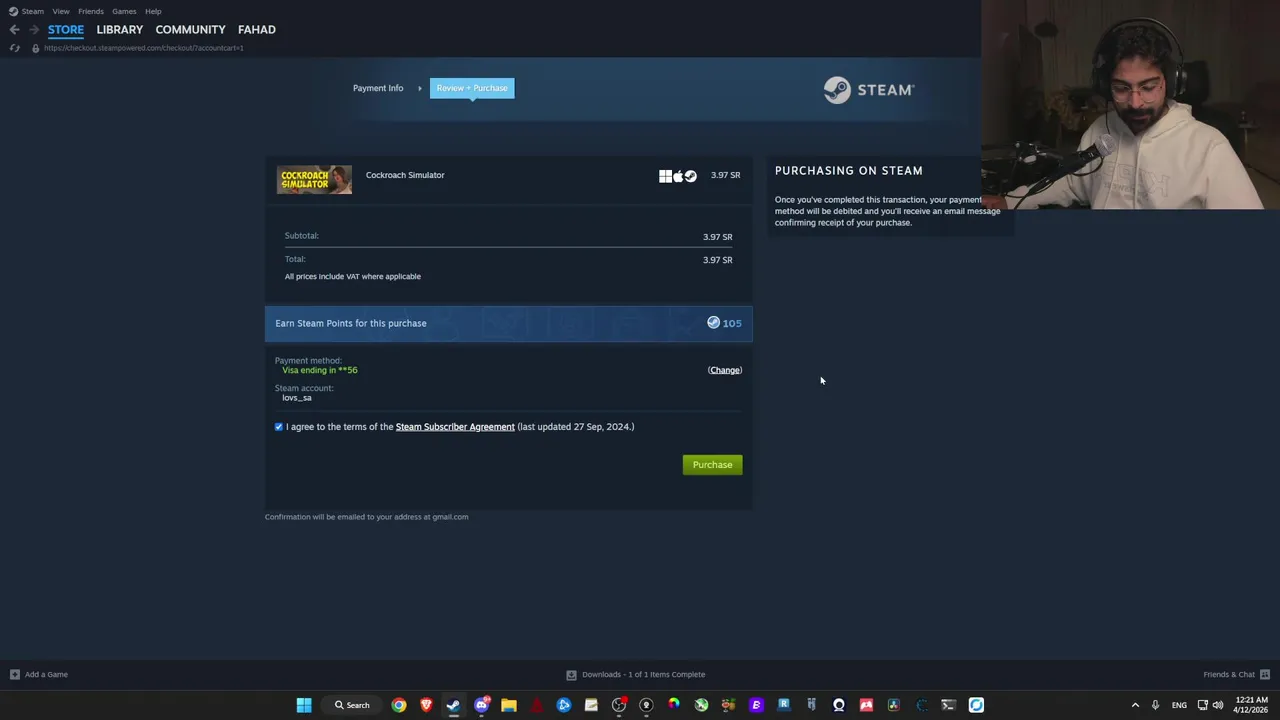1280x720 pixels.
Task: Open the COMMUNITY tab
Action: [190, 30]
